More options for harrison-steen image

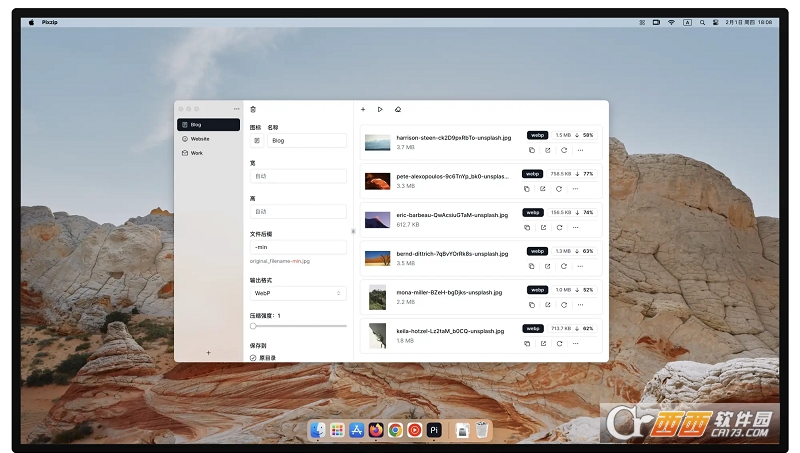(x=580, y=150)
